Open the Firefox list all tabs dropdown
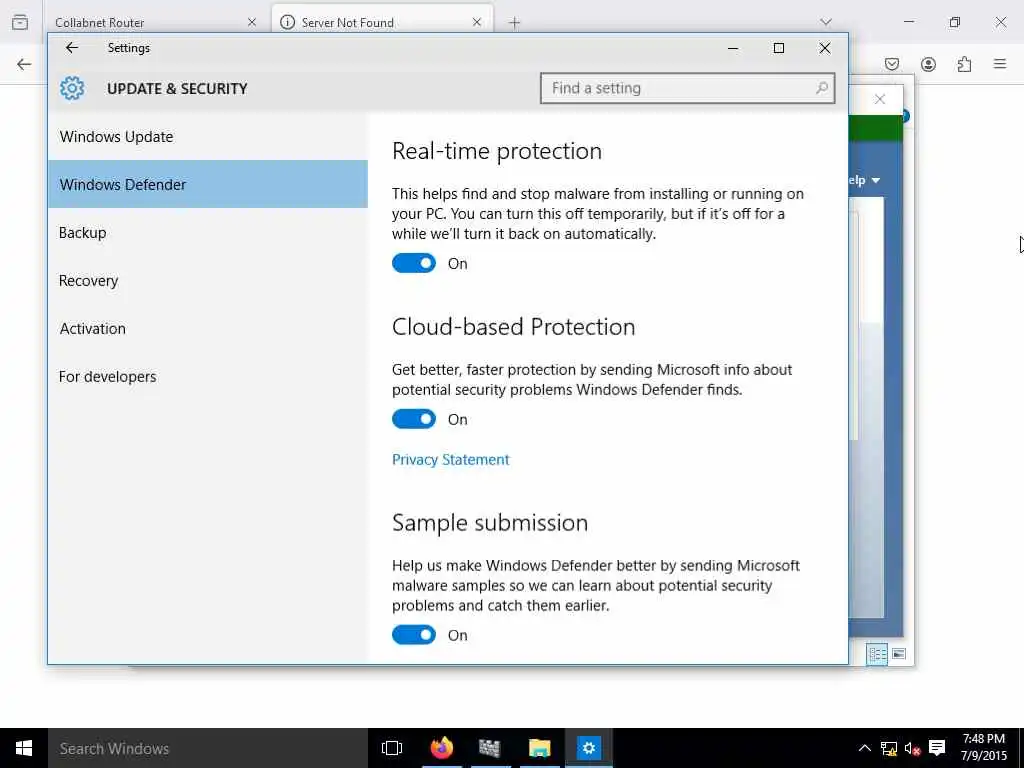Image resolution: width=1024 pixels, height=768 pixels. coord(826,22)
